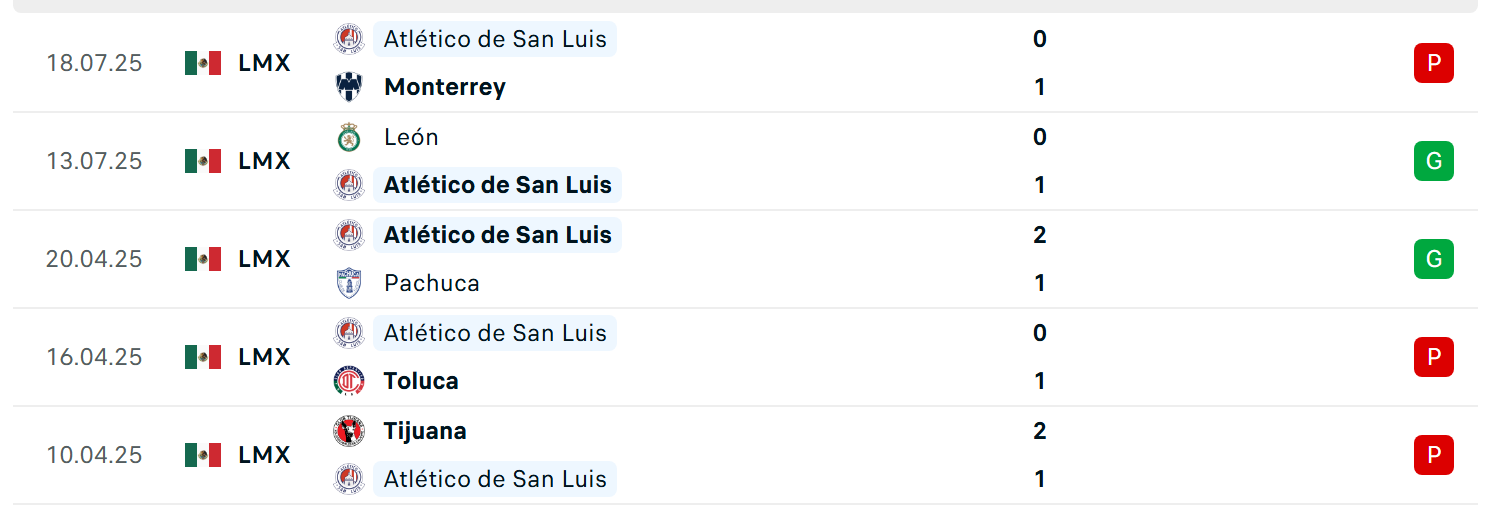
Task: Click red P badge for Toluca match
Action: point(1433,357)
